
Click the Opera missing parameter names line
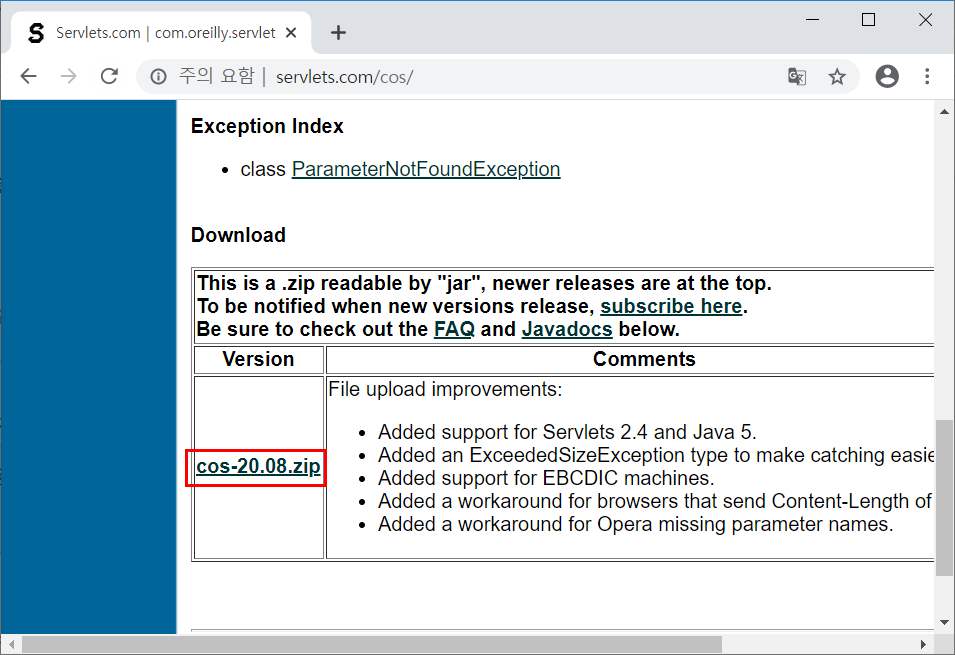635,524
